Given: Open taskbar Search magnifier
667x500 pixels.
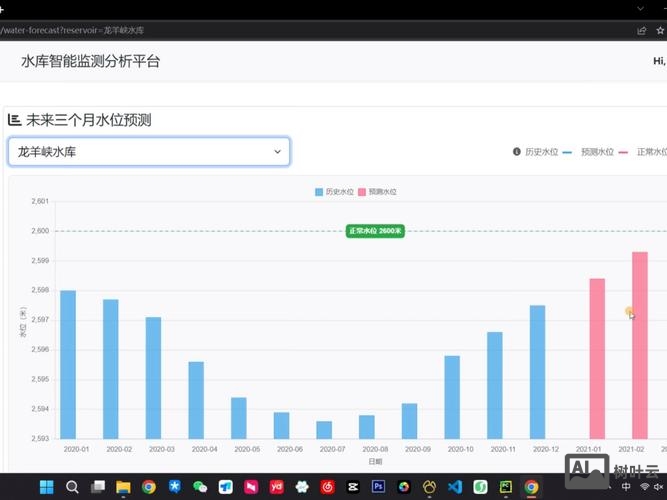Looking at the screenshot, I should tap(72, 486).
